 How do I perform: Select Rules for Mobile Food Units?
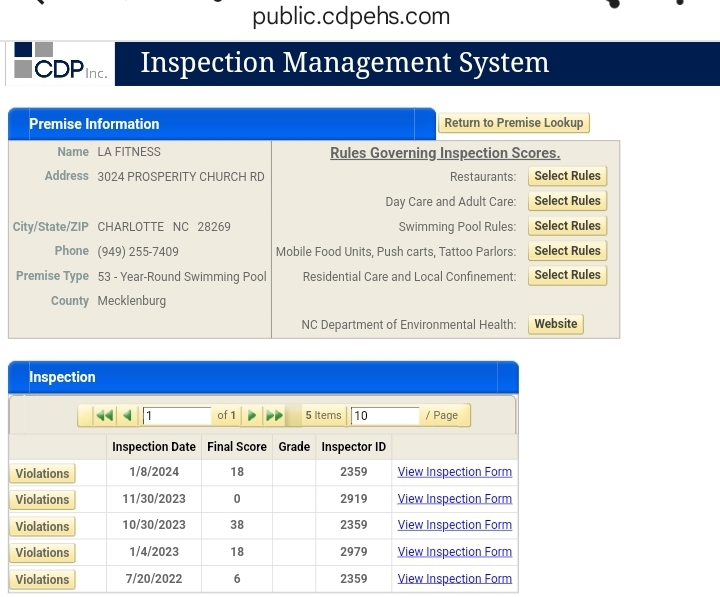tap(567, 251)
